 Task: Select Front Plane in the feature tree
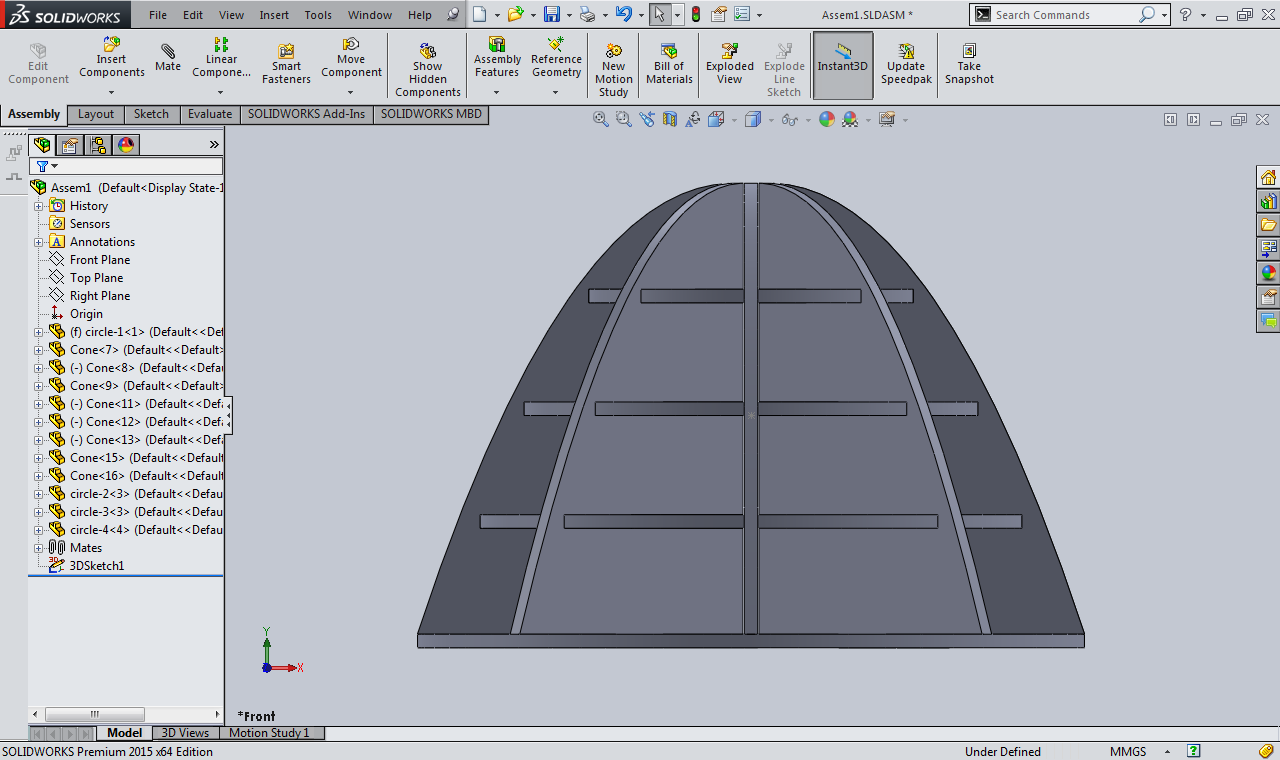[99, 260]
